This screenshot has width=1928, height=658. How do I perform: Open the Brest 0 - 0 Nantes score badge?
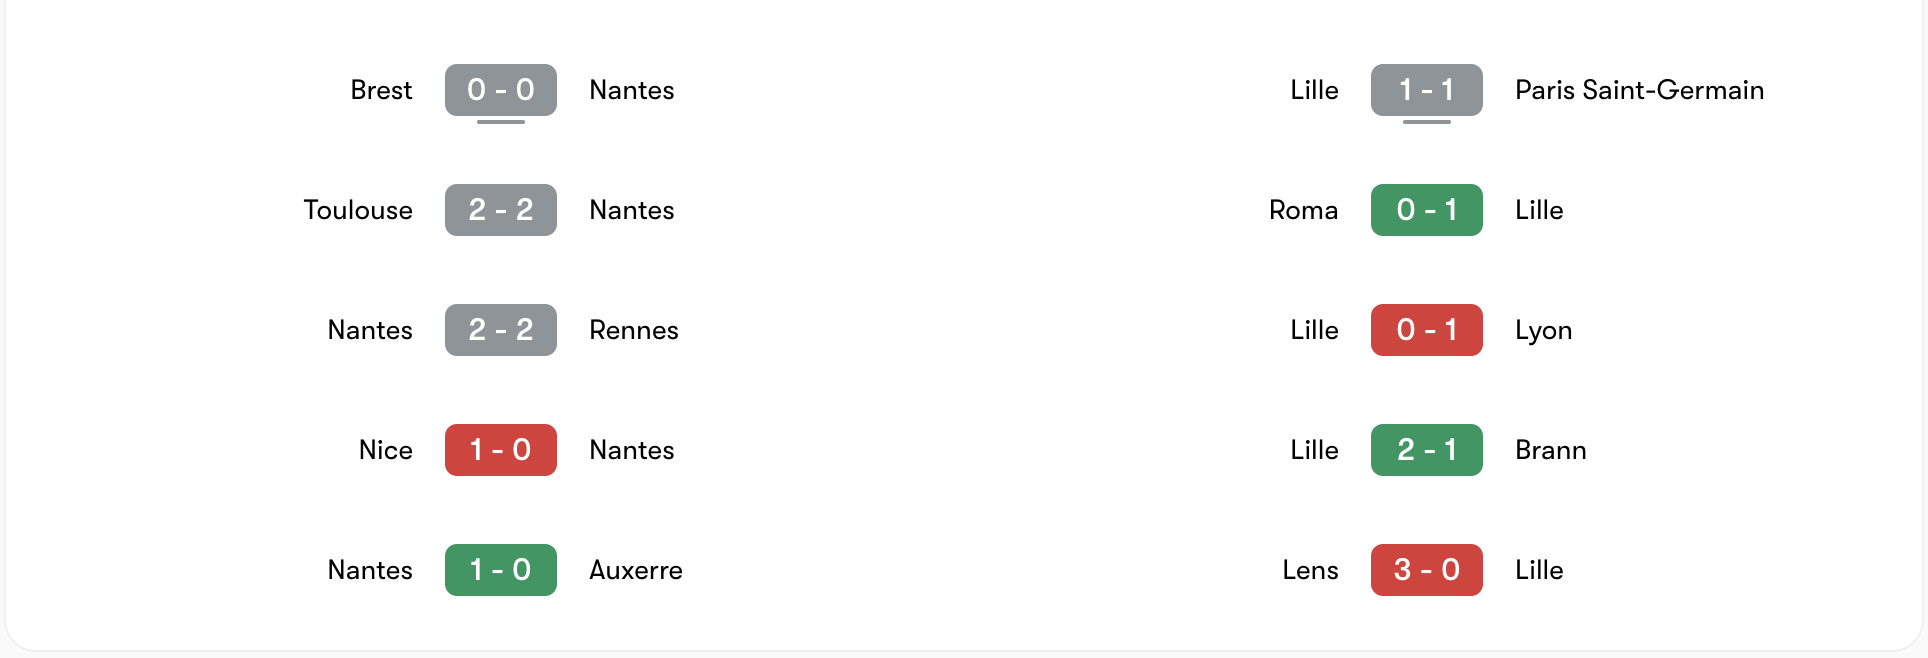coord(500,90)
